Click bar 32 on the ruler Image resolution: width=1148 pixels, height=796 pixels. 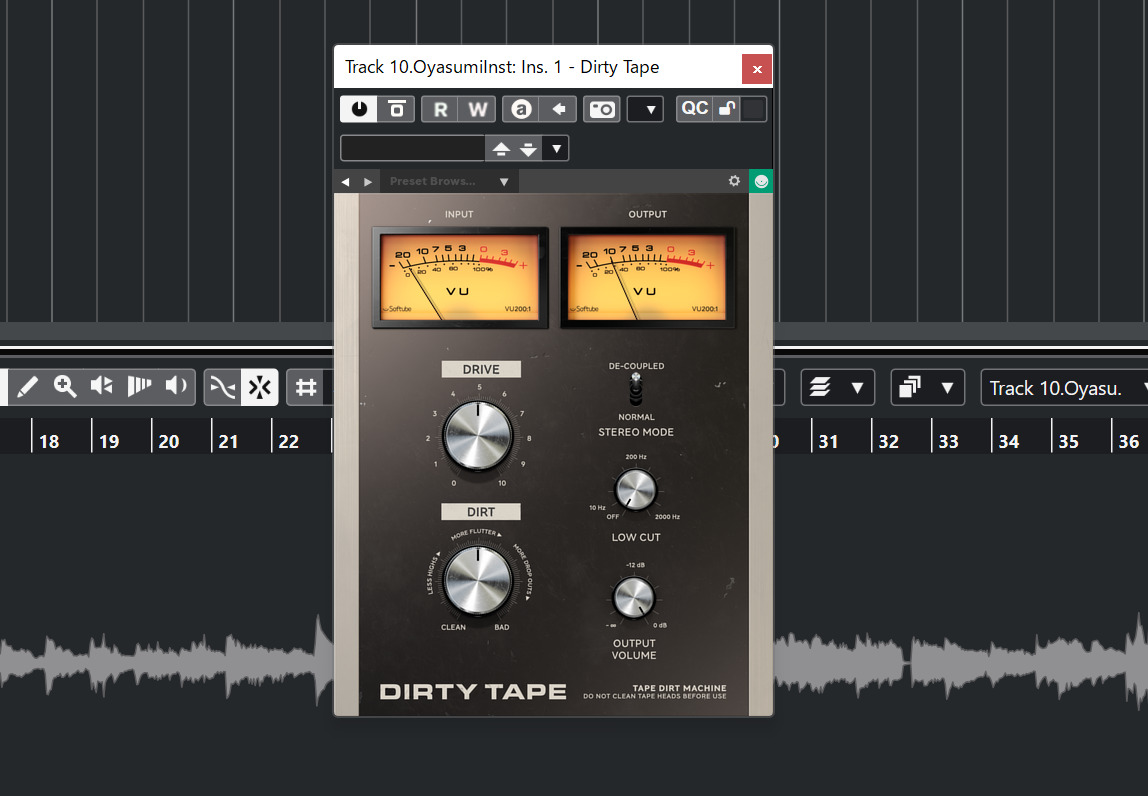[x=888, y=442]
